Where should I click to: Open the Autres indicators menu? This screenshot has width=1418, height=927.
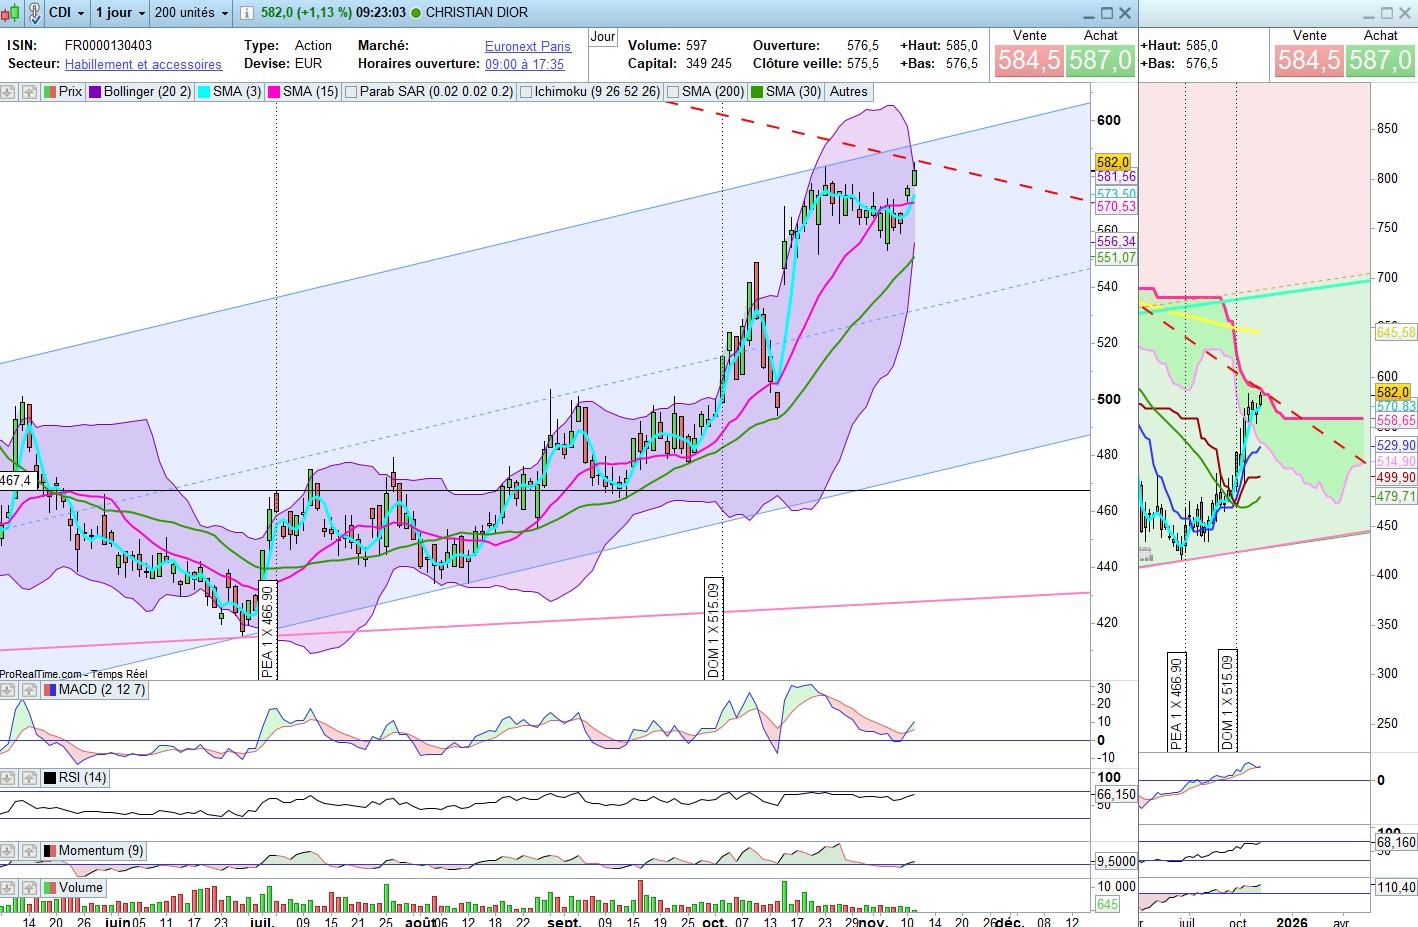(x=848, y=92)
